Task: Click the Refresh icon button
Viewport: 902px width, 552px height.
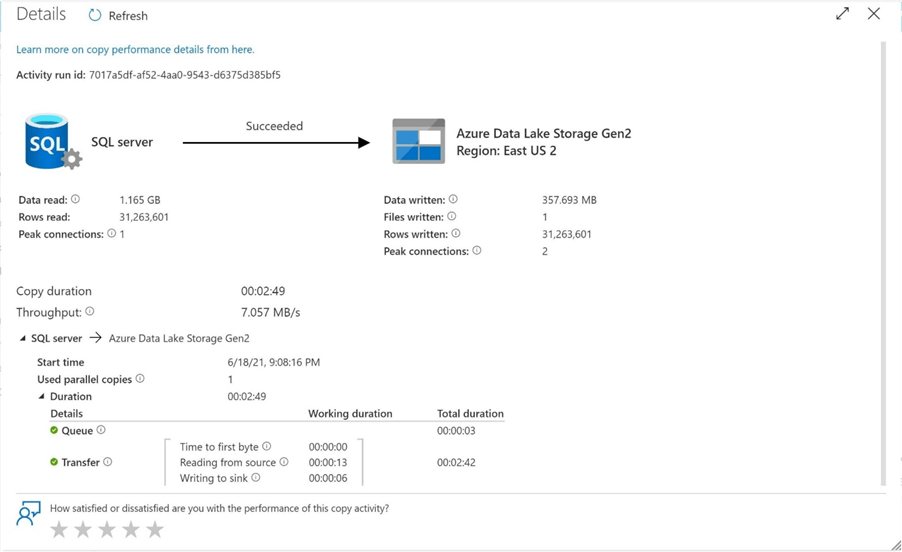Action: (x=95, y=16)
